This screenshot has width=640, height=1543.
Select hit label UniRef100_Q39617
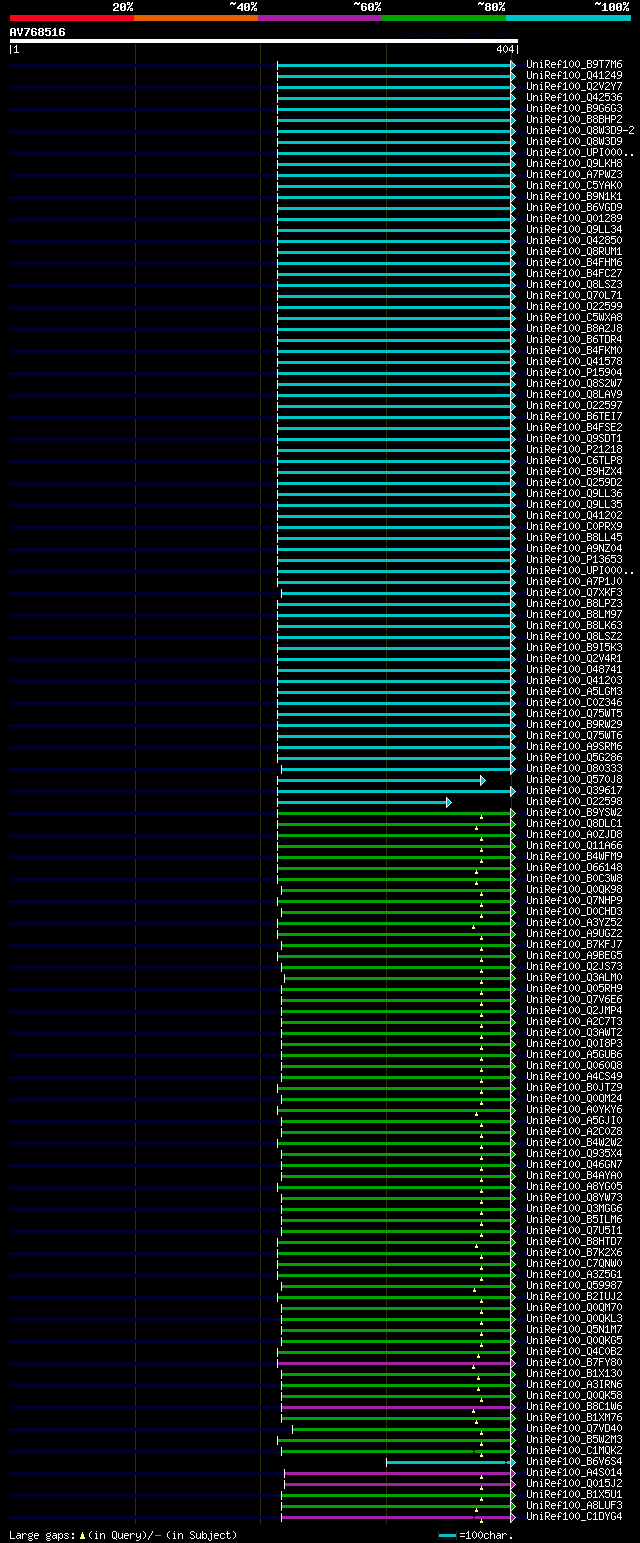(574, 790)
